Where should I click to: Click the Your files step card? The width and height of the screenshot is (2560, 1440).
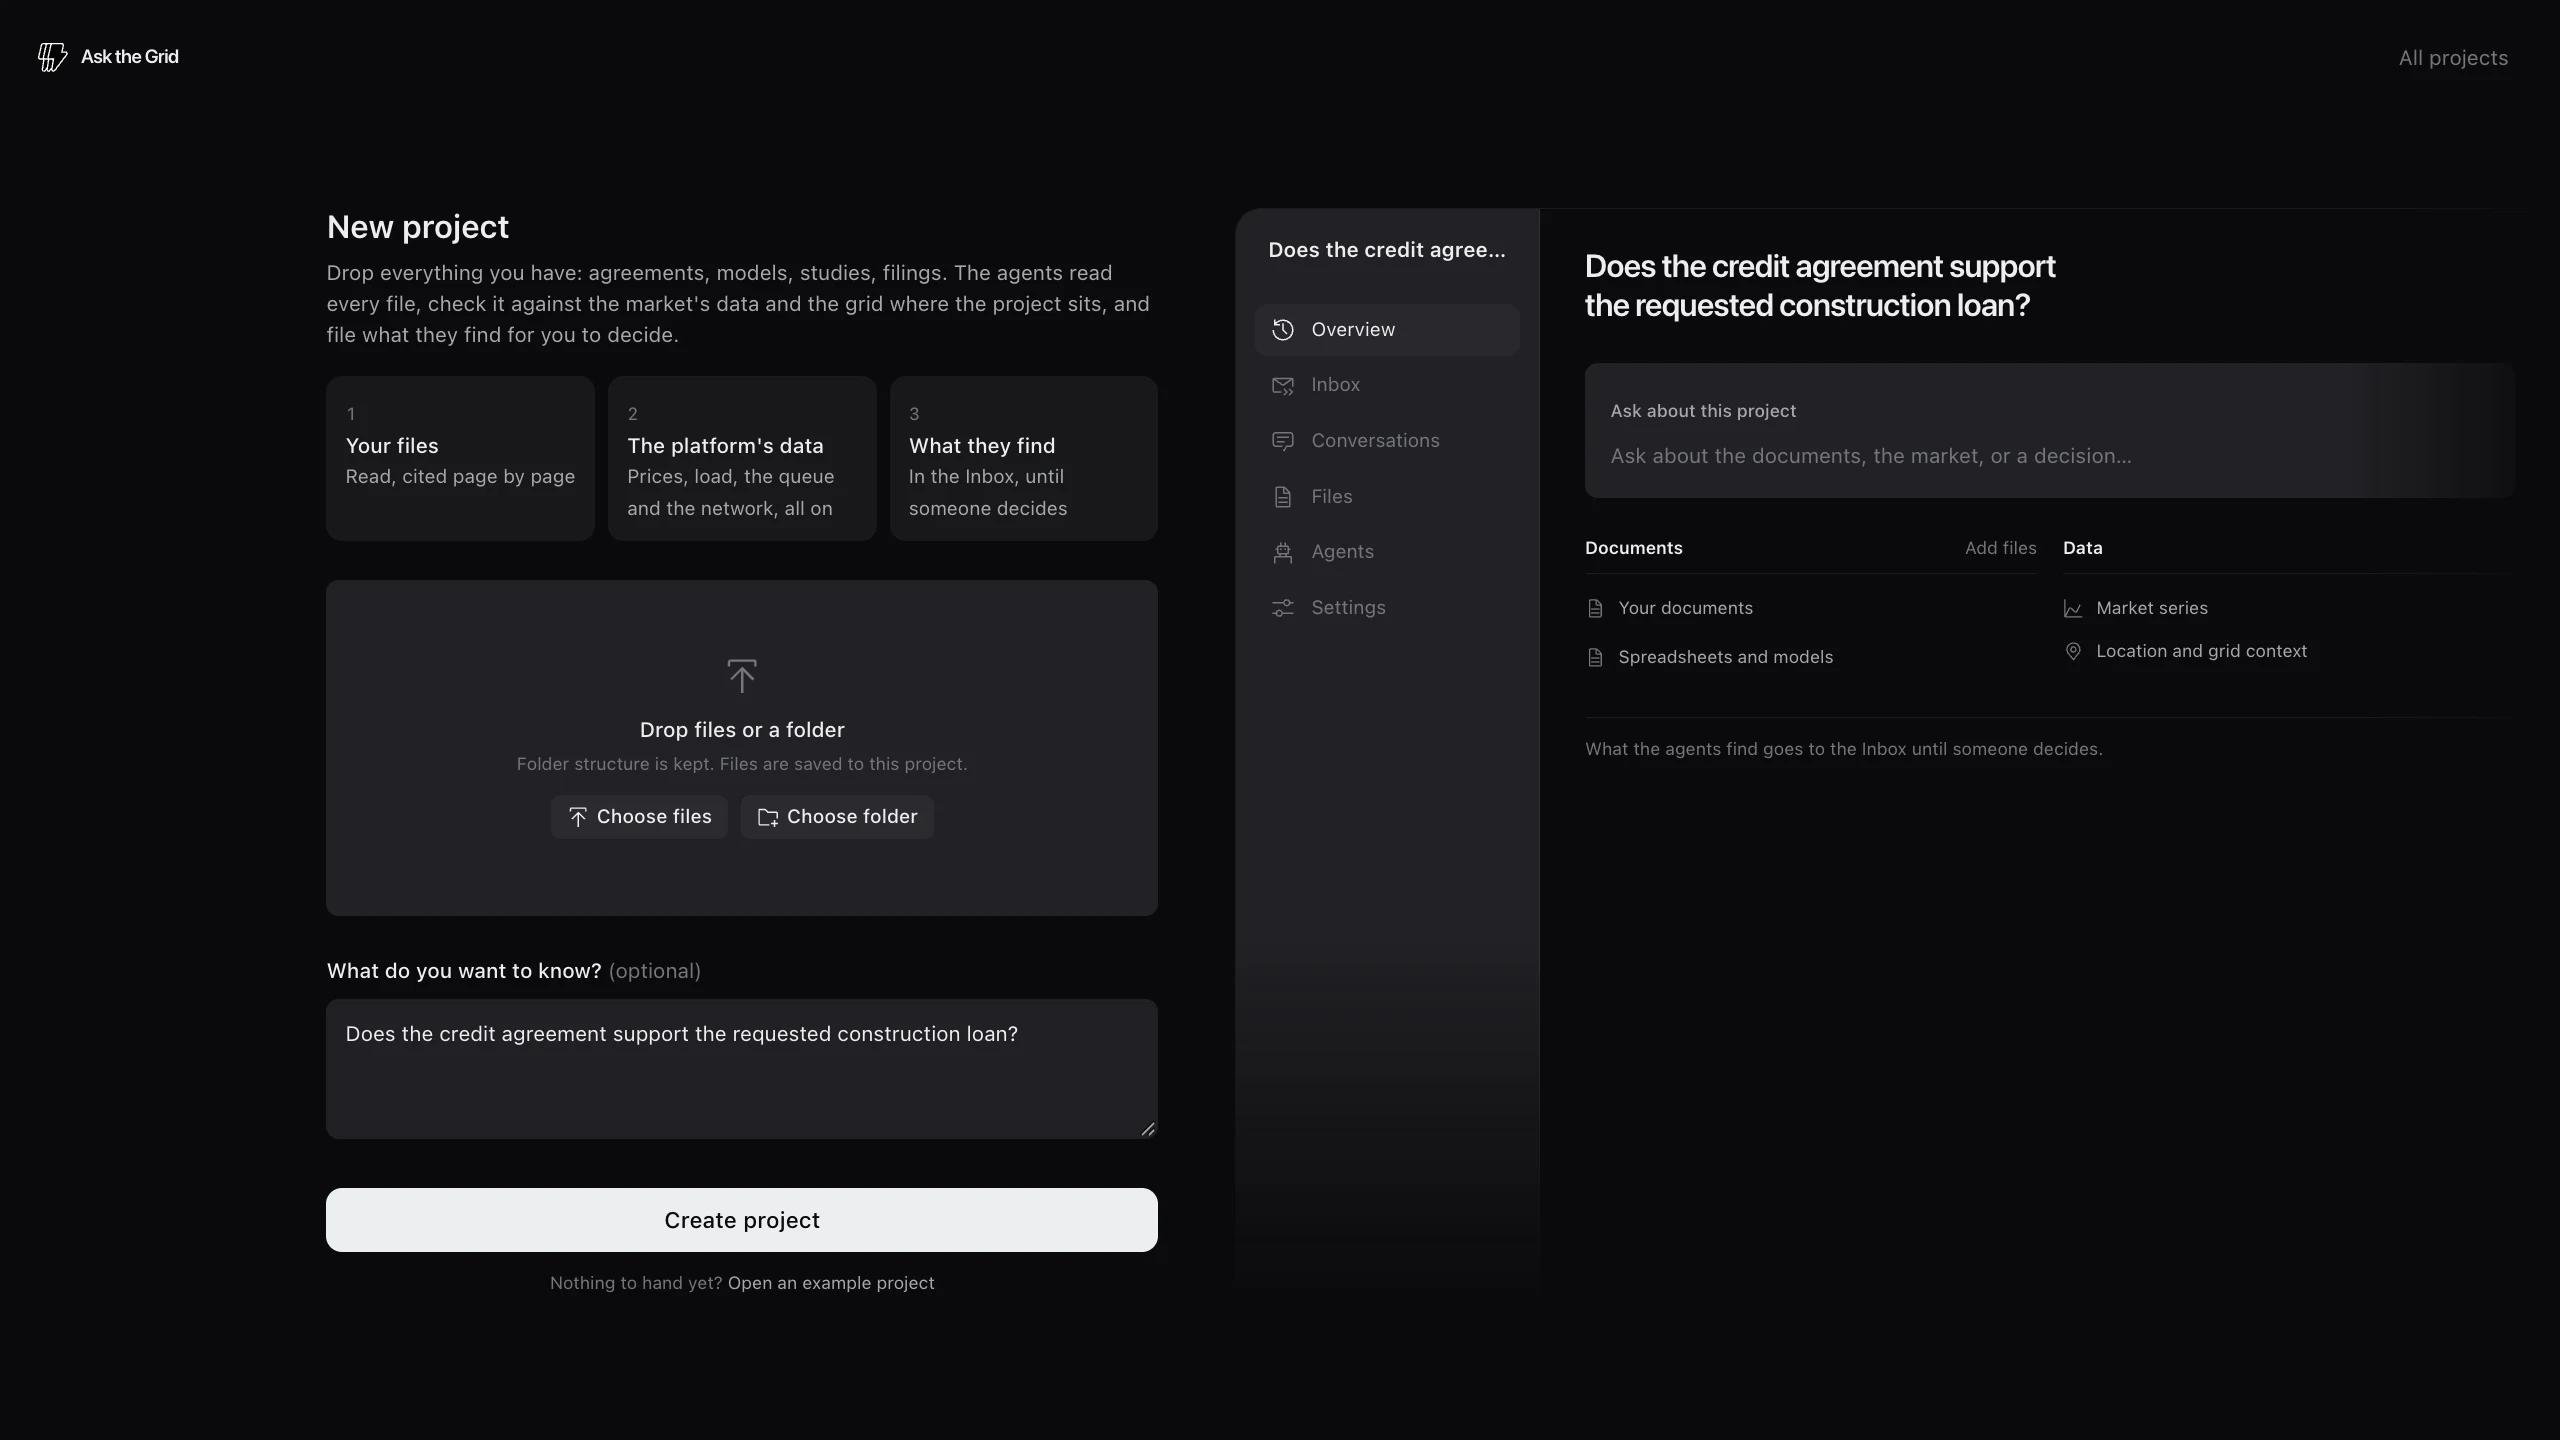[460, 459]
